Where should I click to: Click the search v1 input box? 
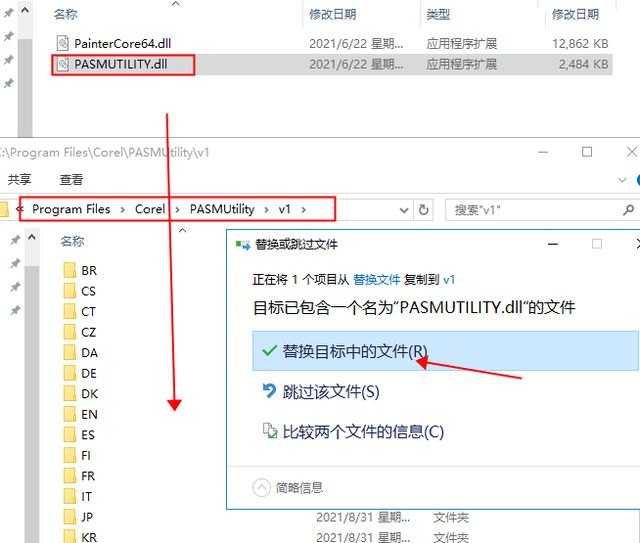pyautogui.click(x=530, y=210)
